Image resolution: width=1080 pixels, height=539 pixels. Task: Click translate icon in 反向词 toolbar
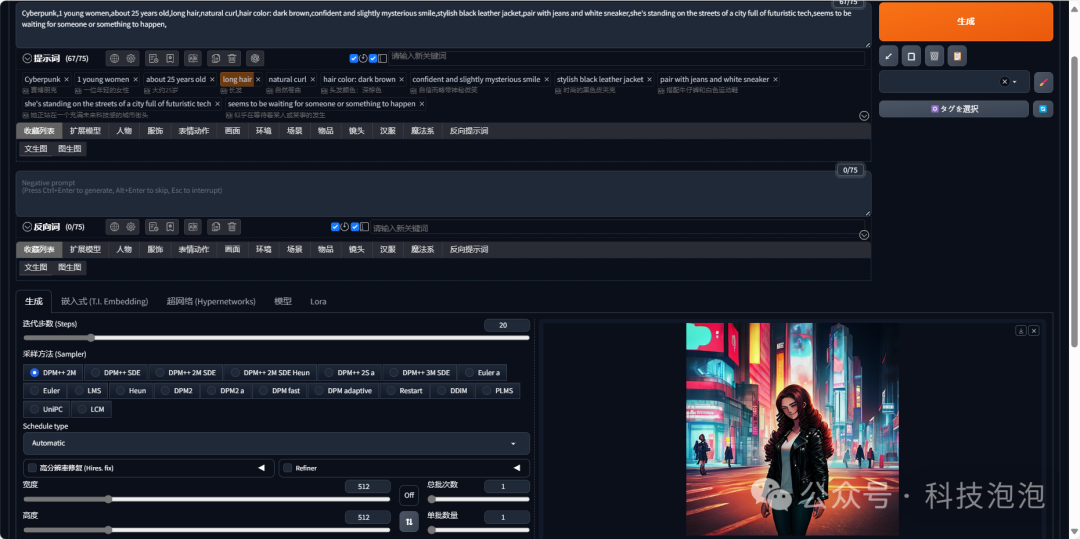coord(193,226)
